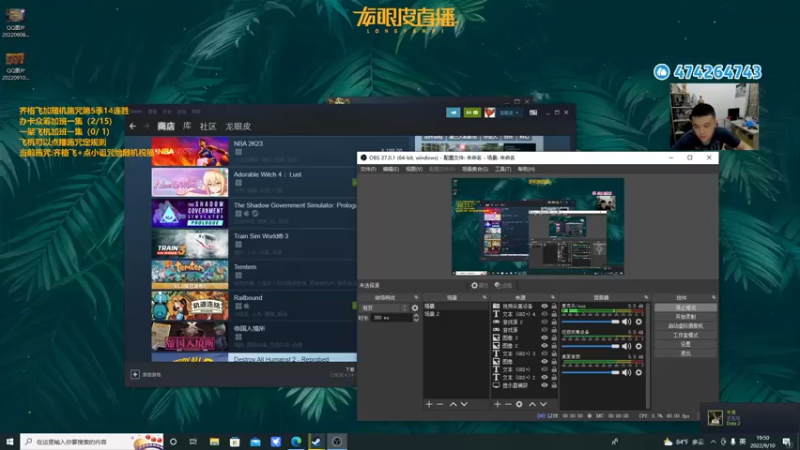Show hidden system tray icons chevron
Viewport: 800px width, 450px height.
pyautogui.click(x=713, y=441)
